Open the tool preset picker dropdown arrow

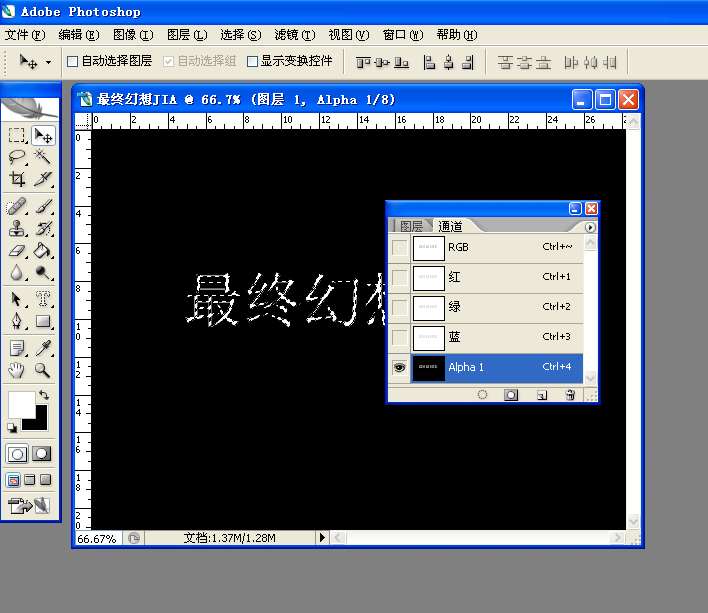(x=48, y=62)
